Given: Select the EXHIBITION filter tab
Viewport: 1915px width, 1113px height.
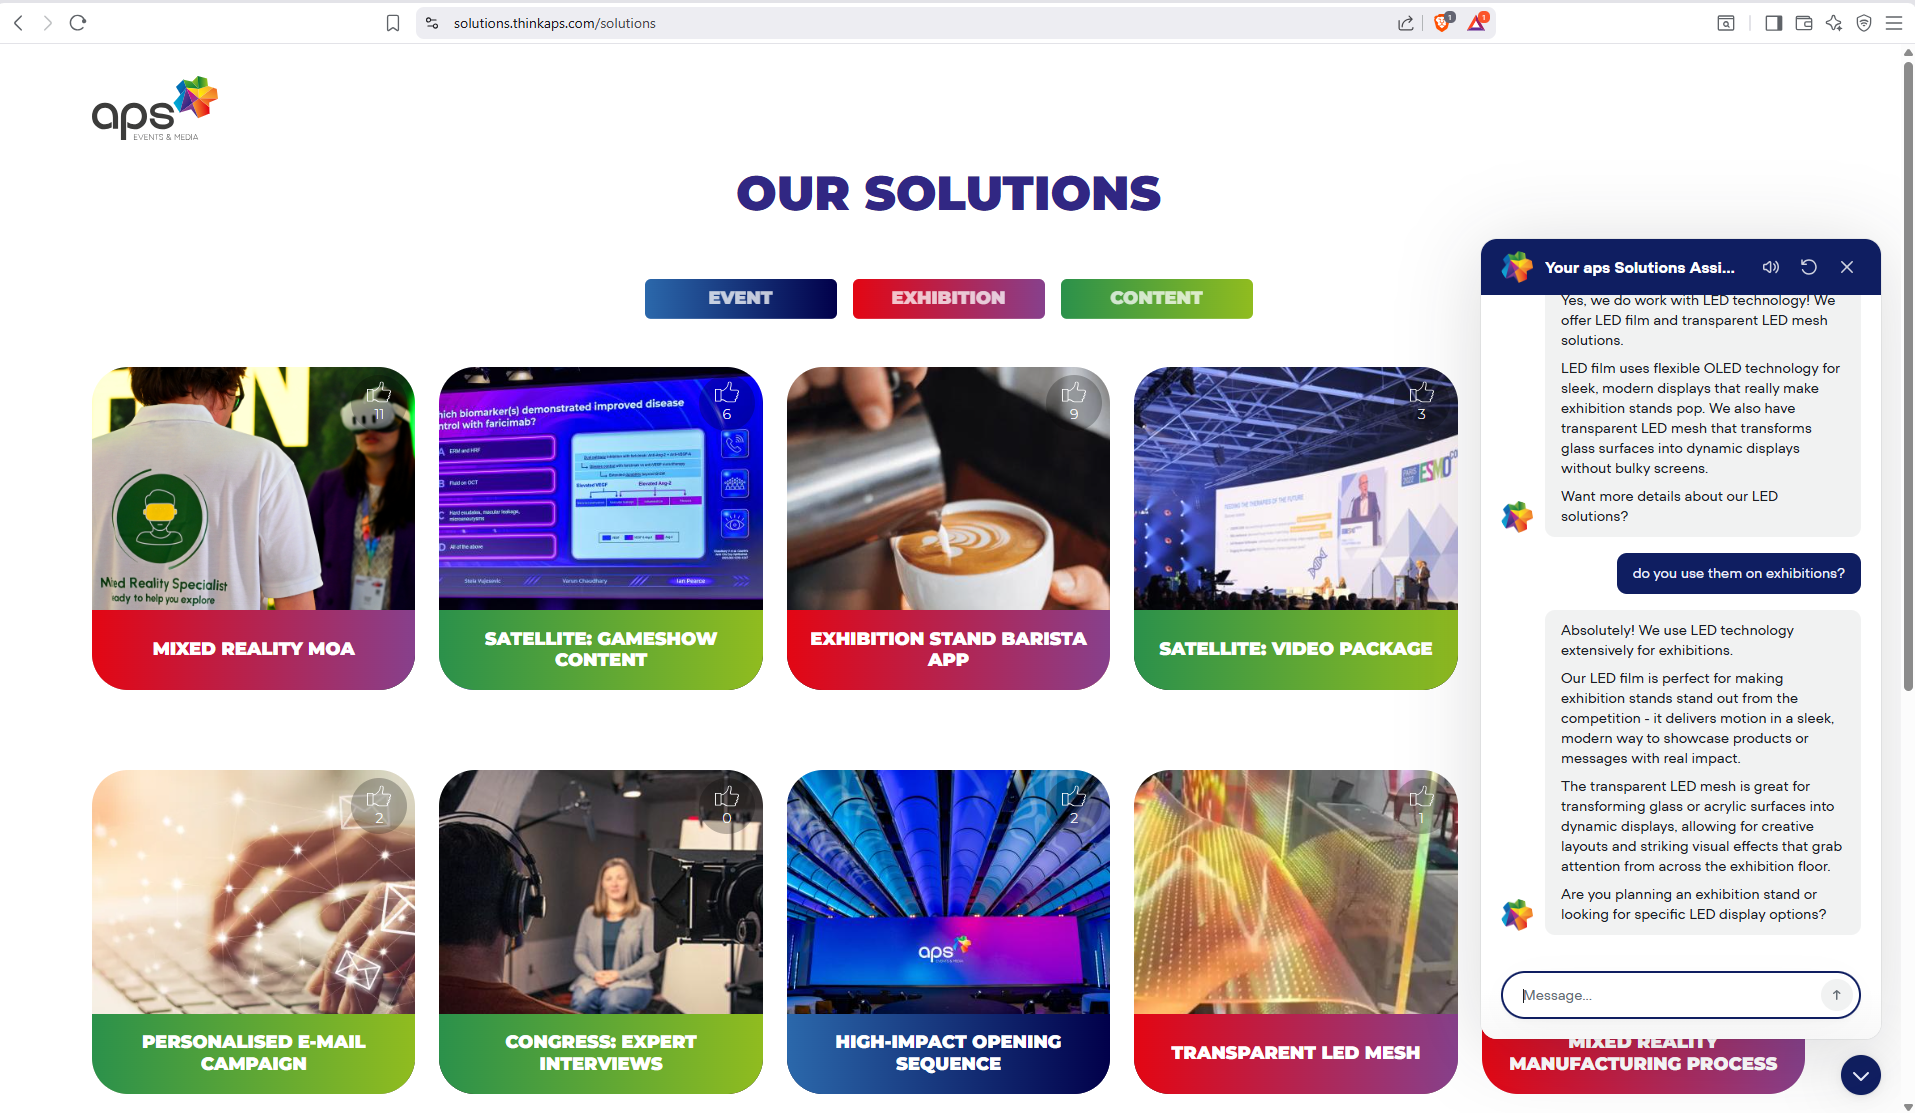Looking at the screenshot, I should coord(949,298).
